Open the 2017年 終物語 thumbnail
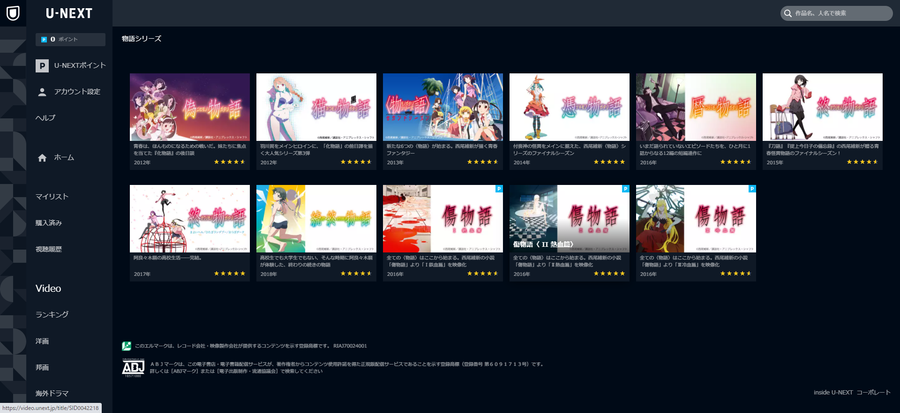Viewport: 900px width, 413px height. (190, 219)
